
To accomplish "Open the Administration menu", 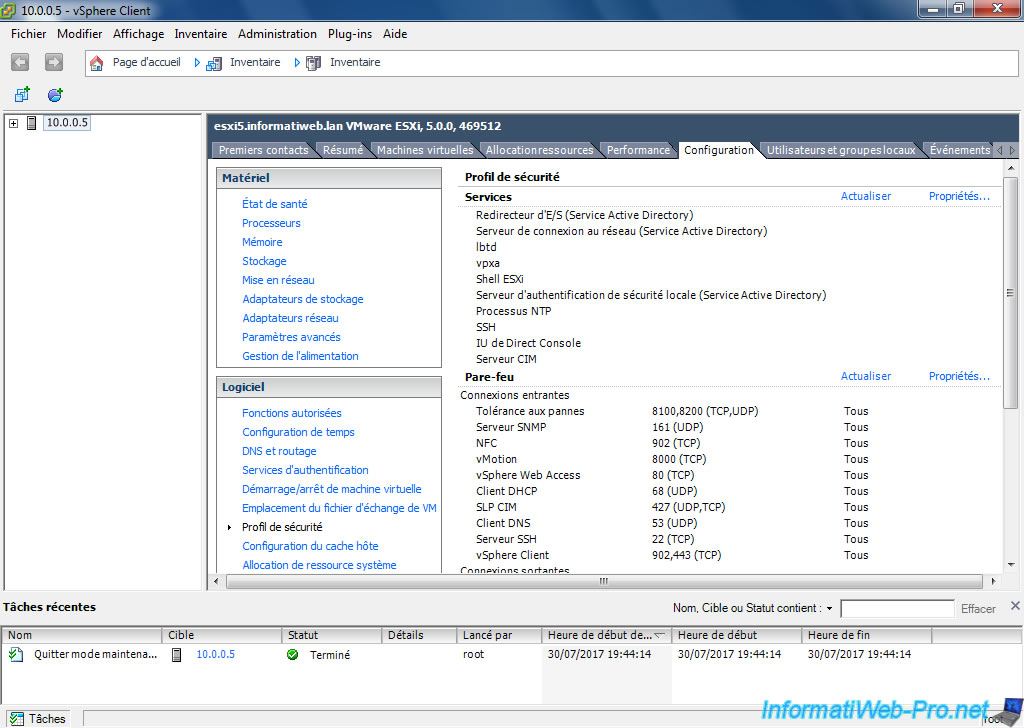I will coord(277,34).
